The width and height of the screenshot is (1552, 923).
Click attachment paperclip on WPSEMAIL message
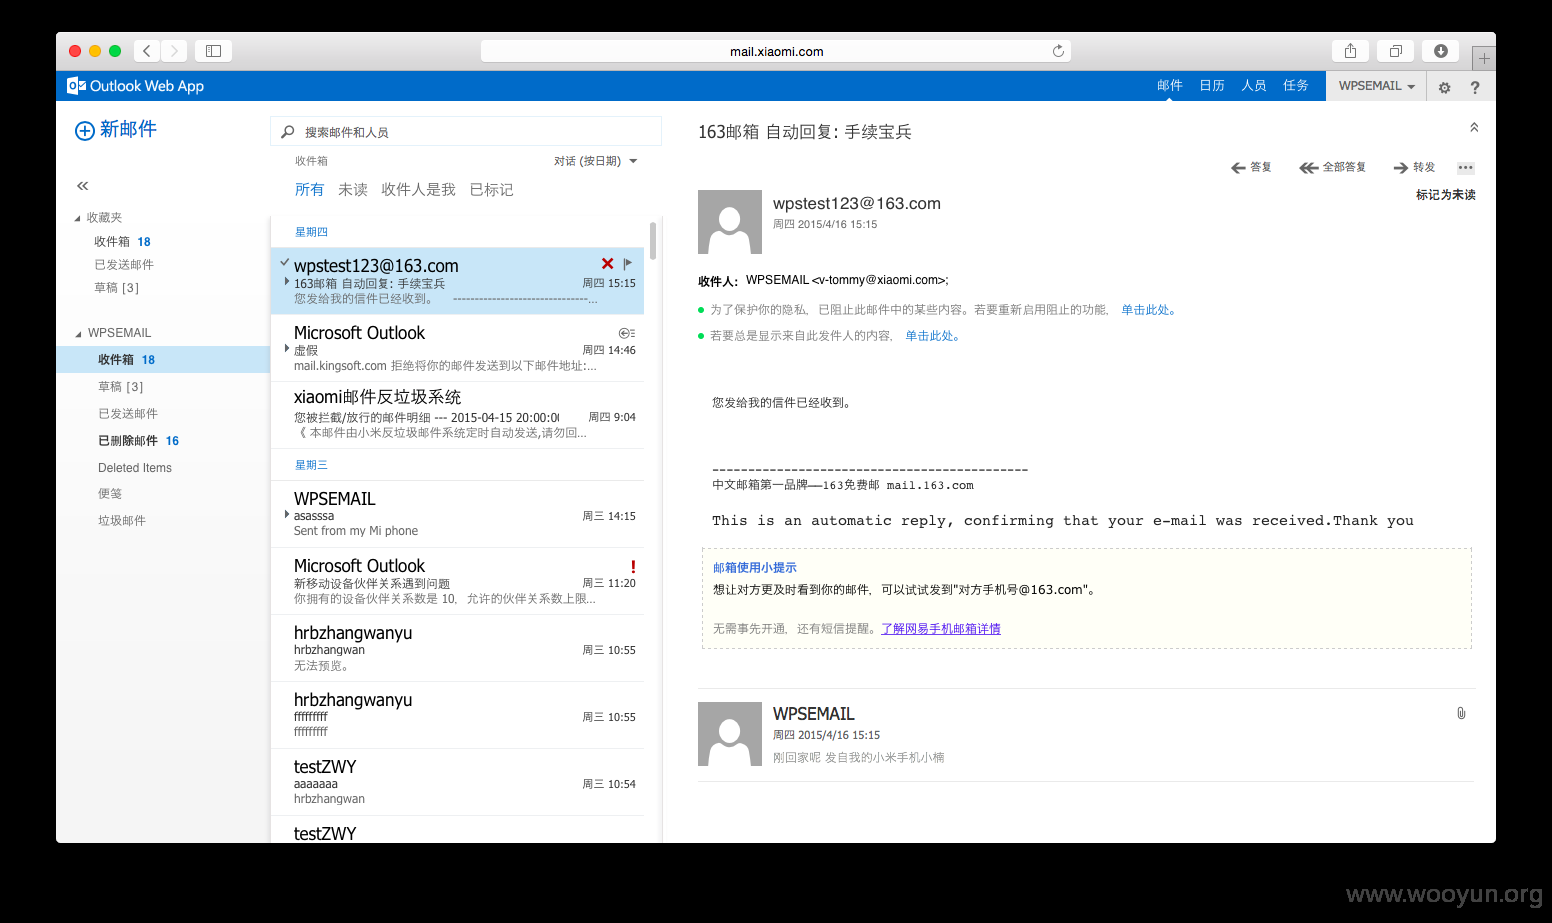click(x=1461, y=713)
